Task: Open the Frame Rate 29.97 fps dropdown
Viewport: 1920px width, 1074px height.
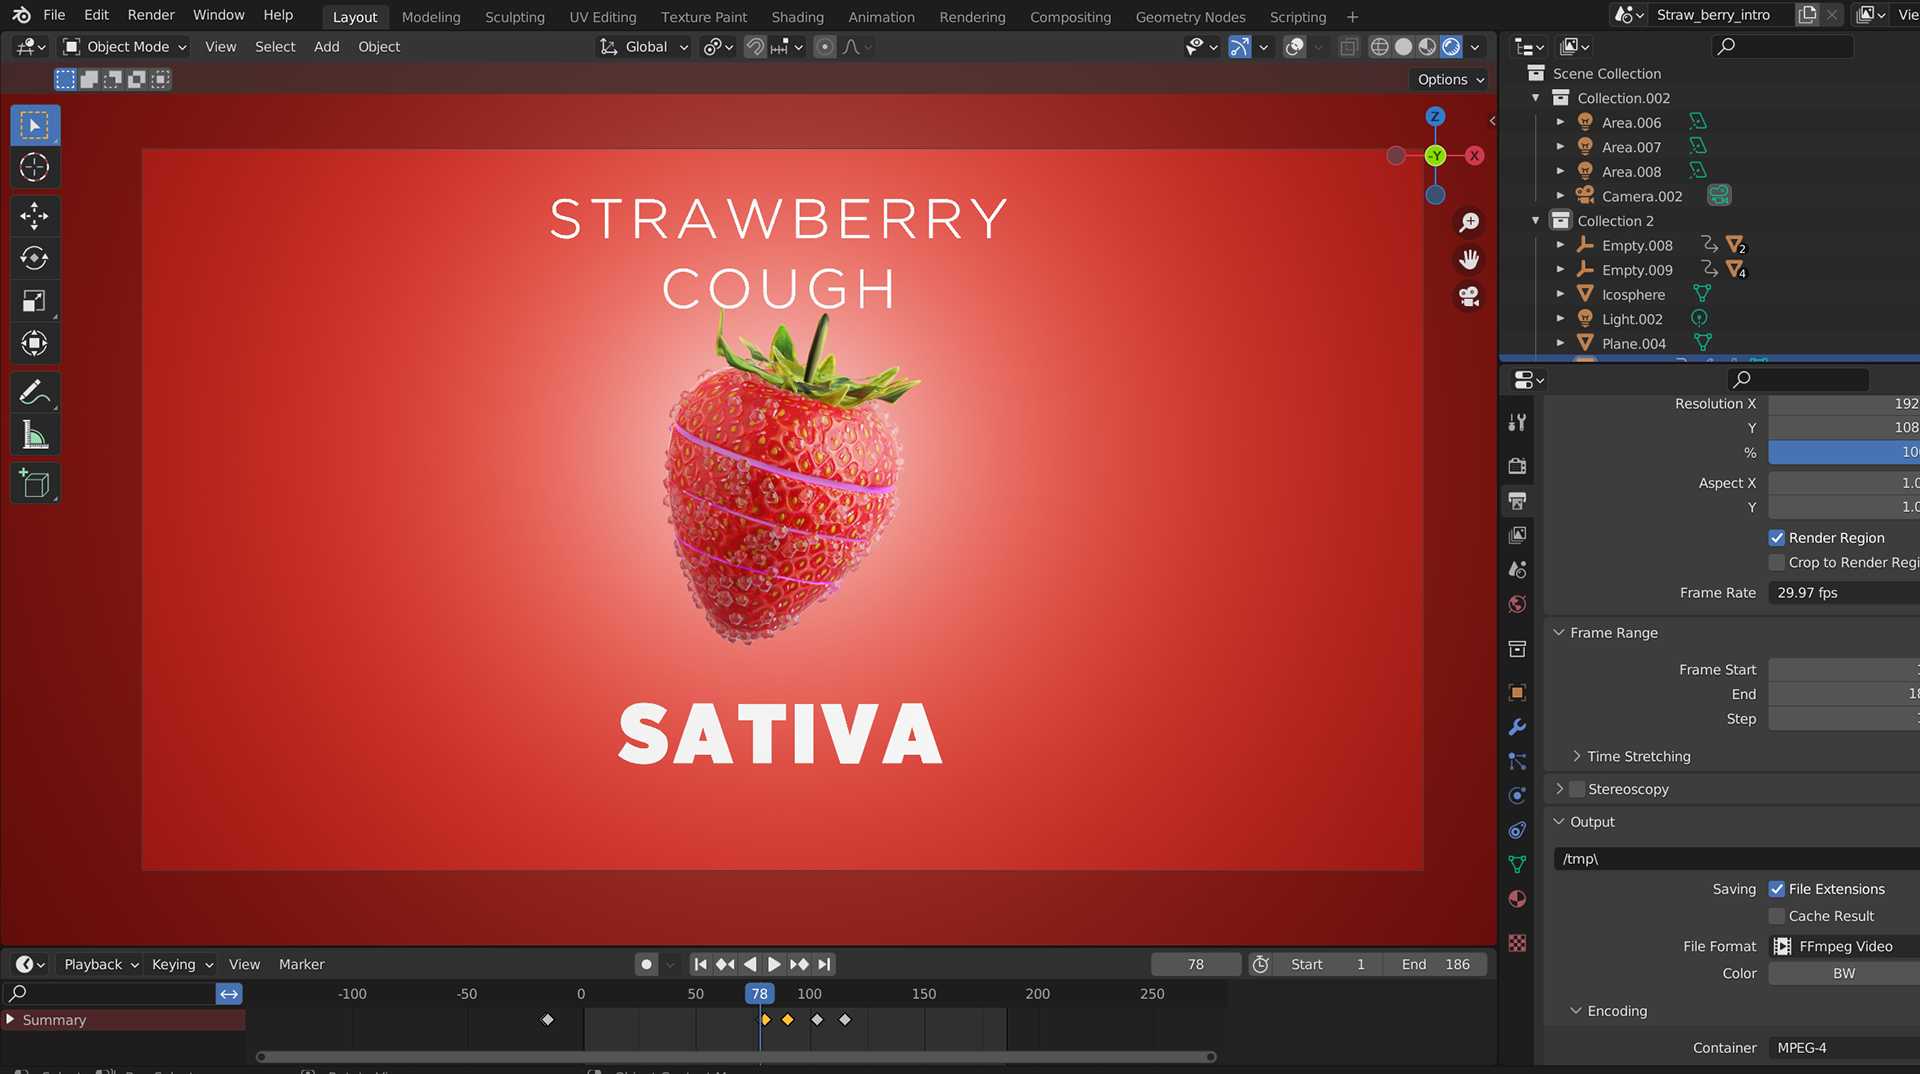Action: pyautogui.click(x=1843, y=593)
